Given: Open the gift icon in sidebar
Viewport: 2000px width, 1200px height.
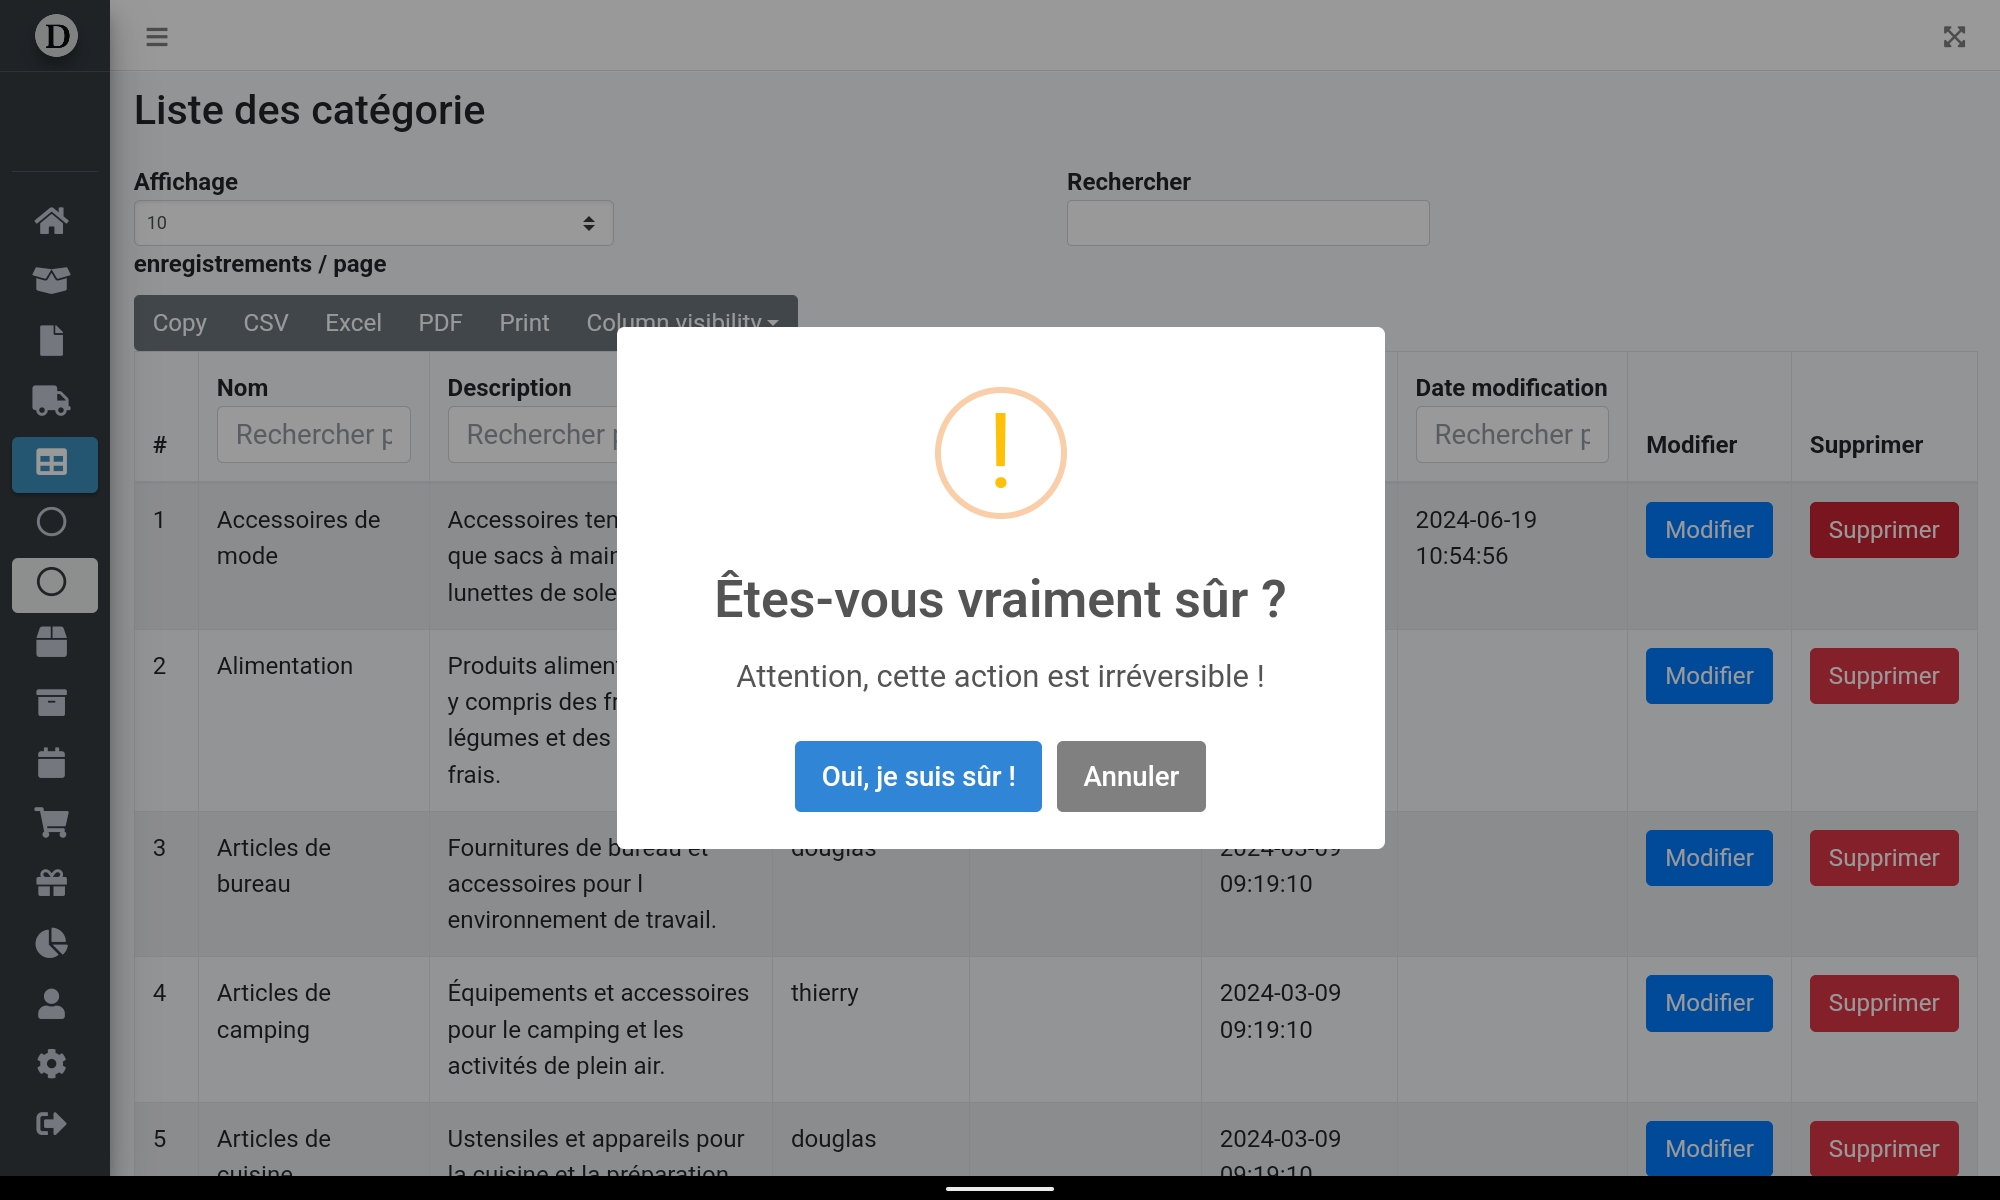Looking at the screenshot, I should [52, 883].
